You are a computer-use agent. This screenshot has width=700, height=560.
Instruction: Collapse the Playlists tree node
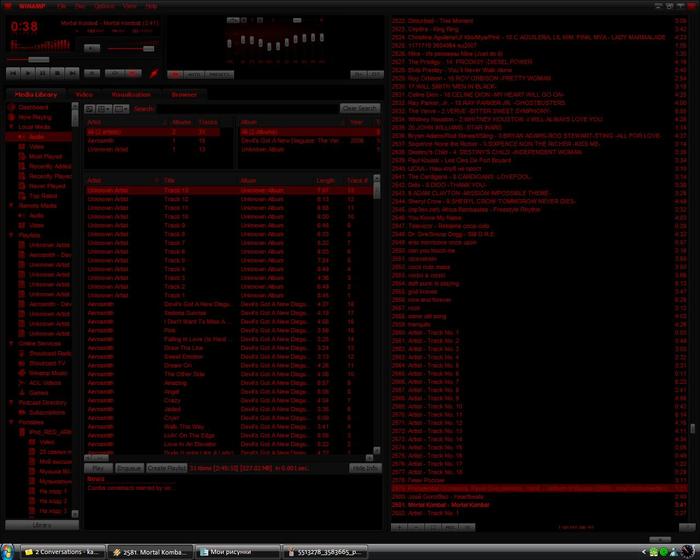[12, 235]
